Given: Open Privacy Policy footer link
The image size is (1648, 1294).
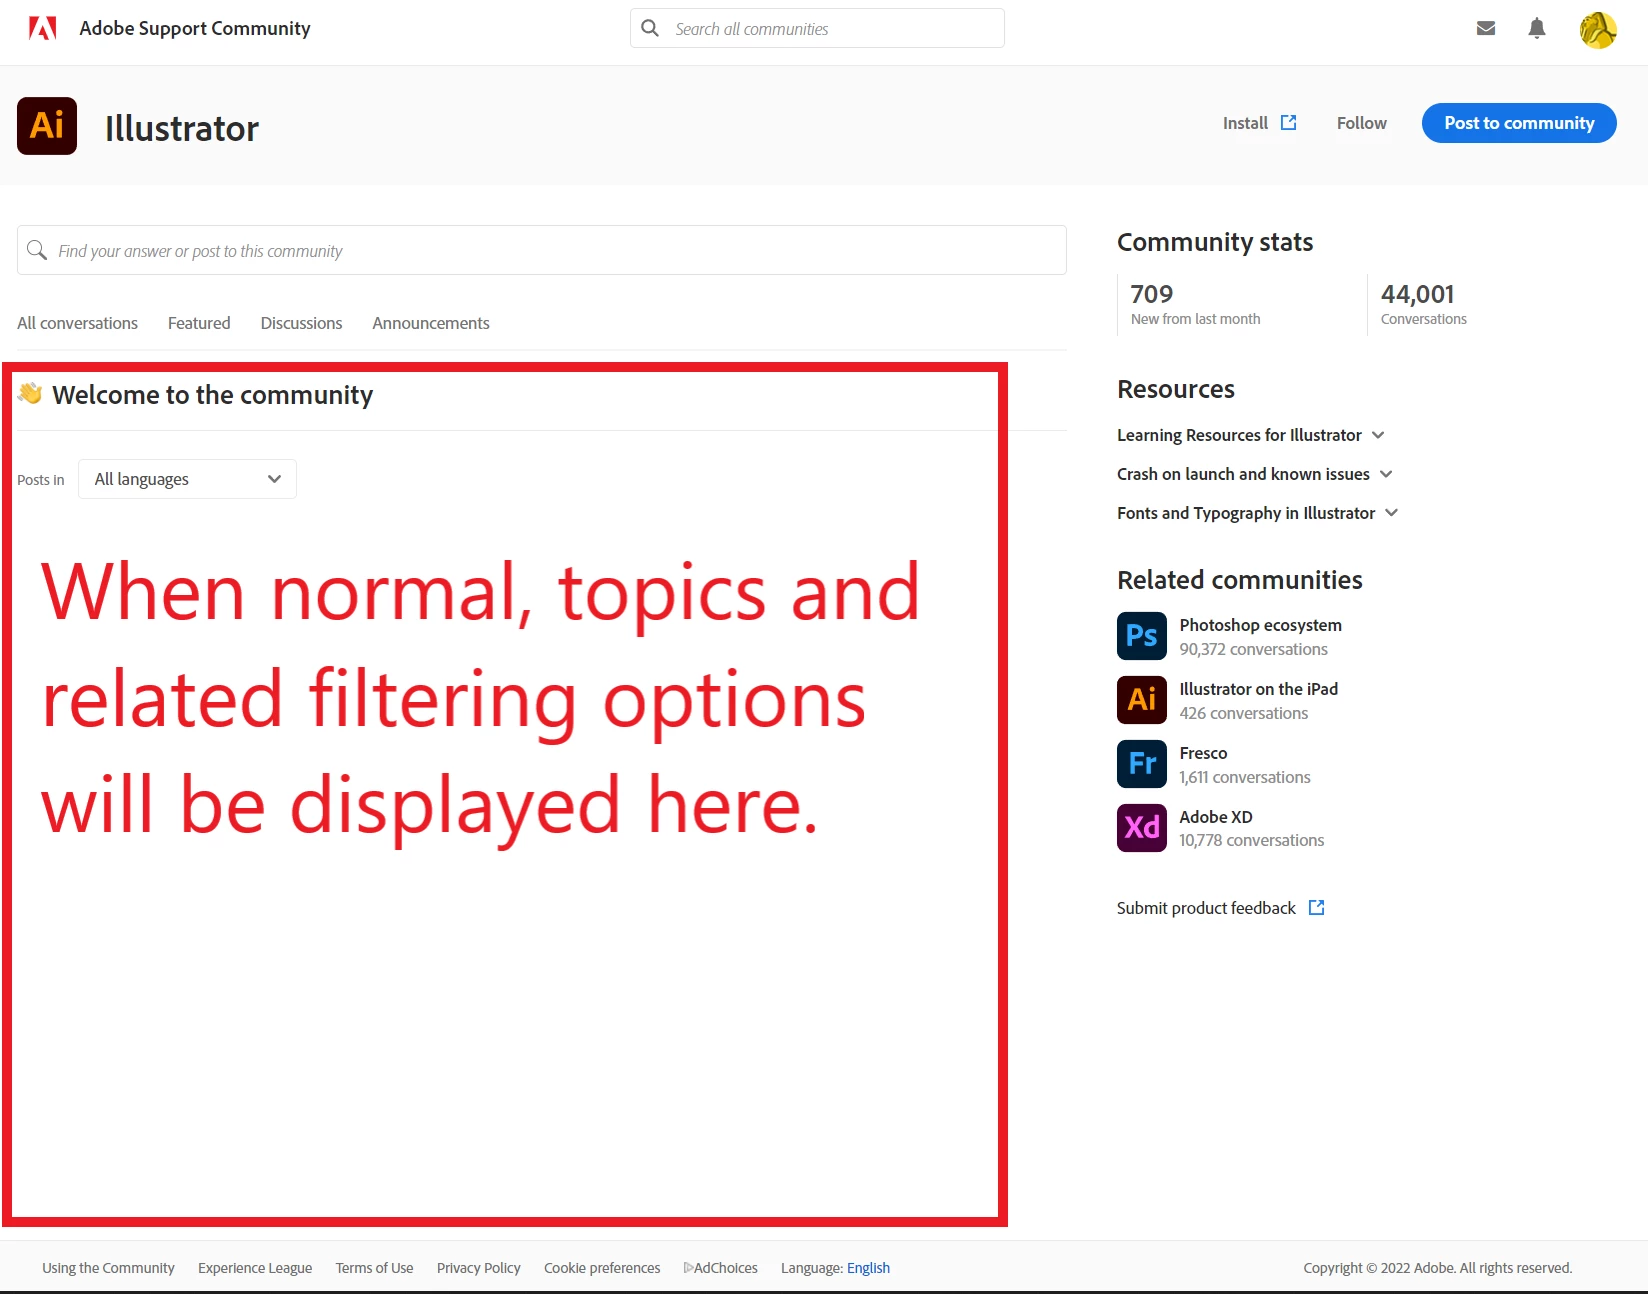Looking at the screenshot, I should (479, 1268).
